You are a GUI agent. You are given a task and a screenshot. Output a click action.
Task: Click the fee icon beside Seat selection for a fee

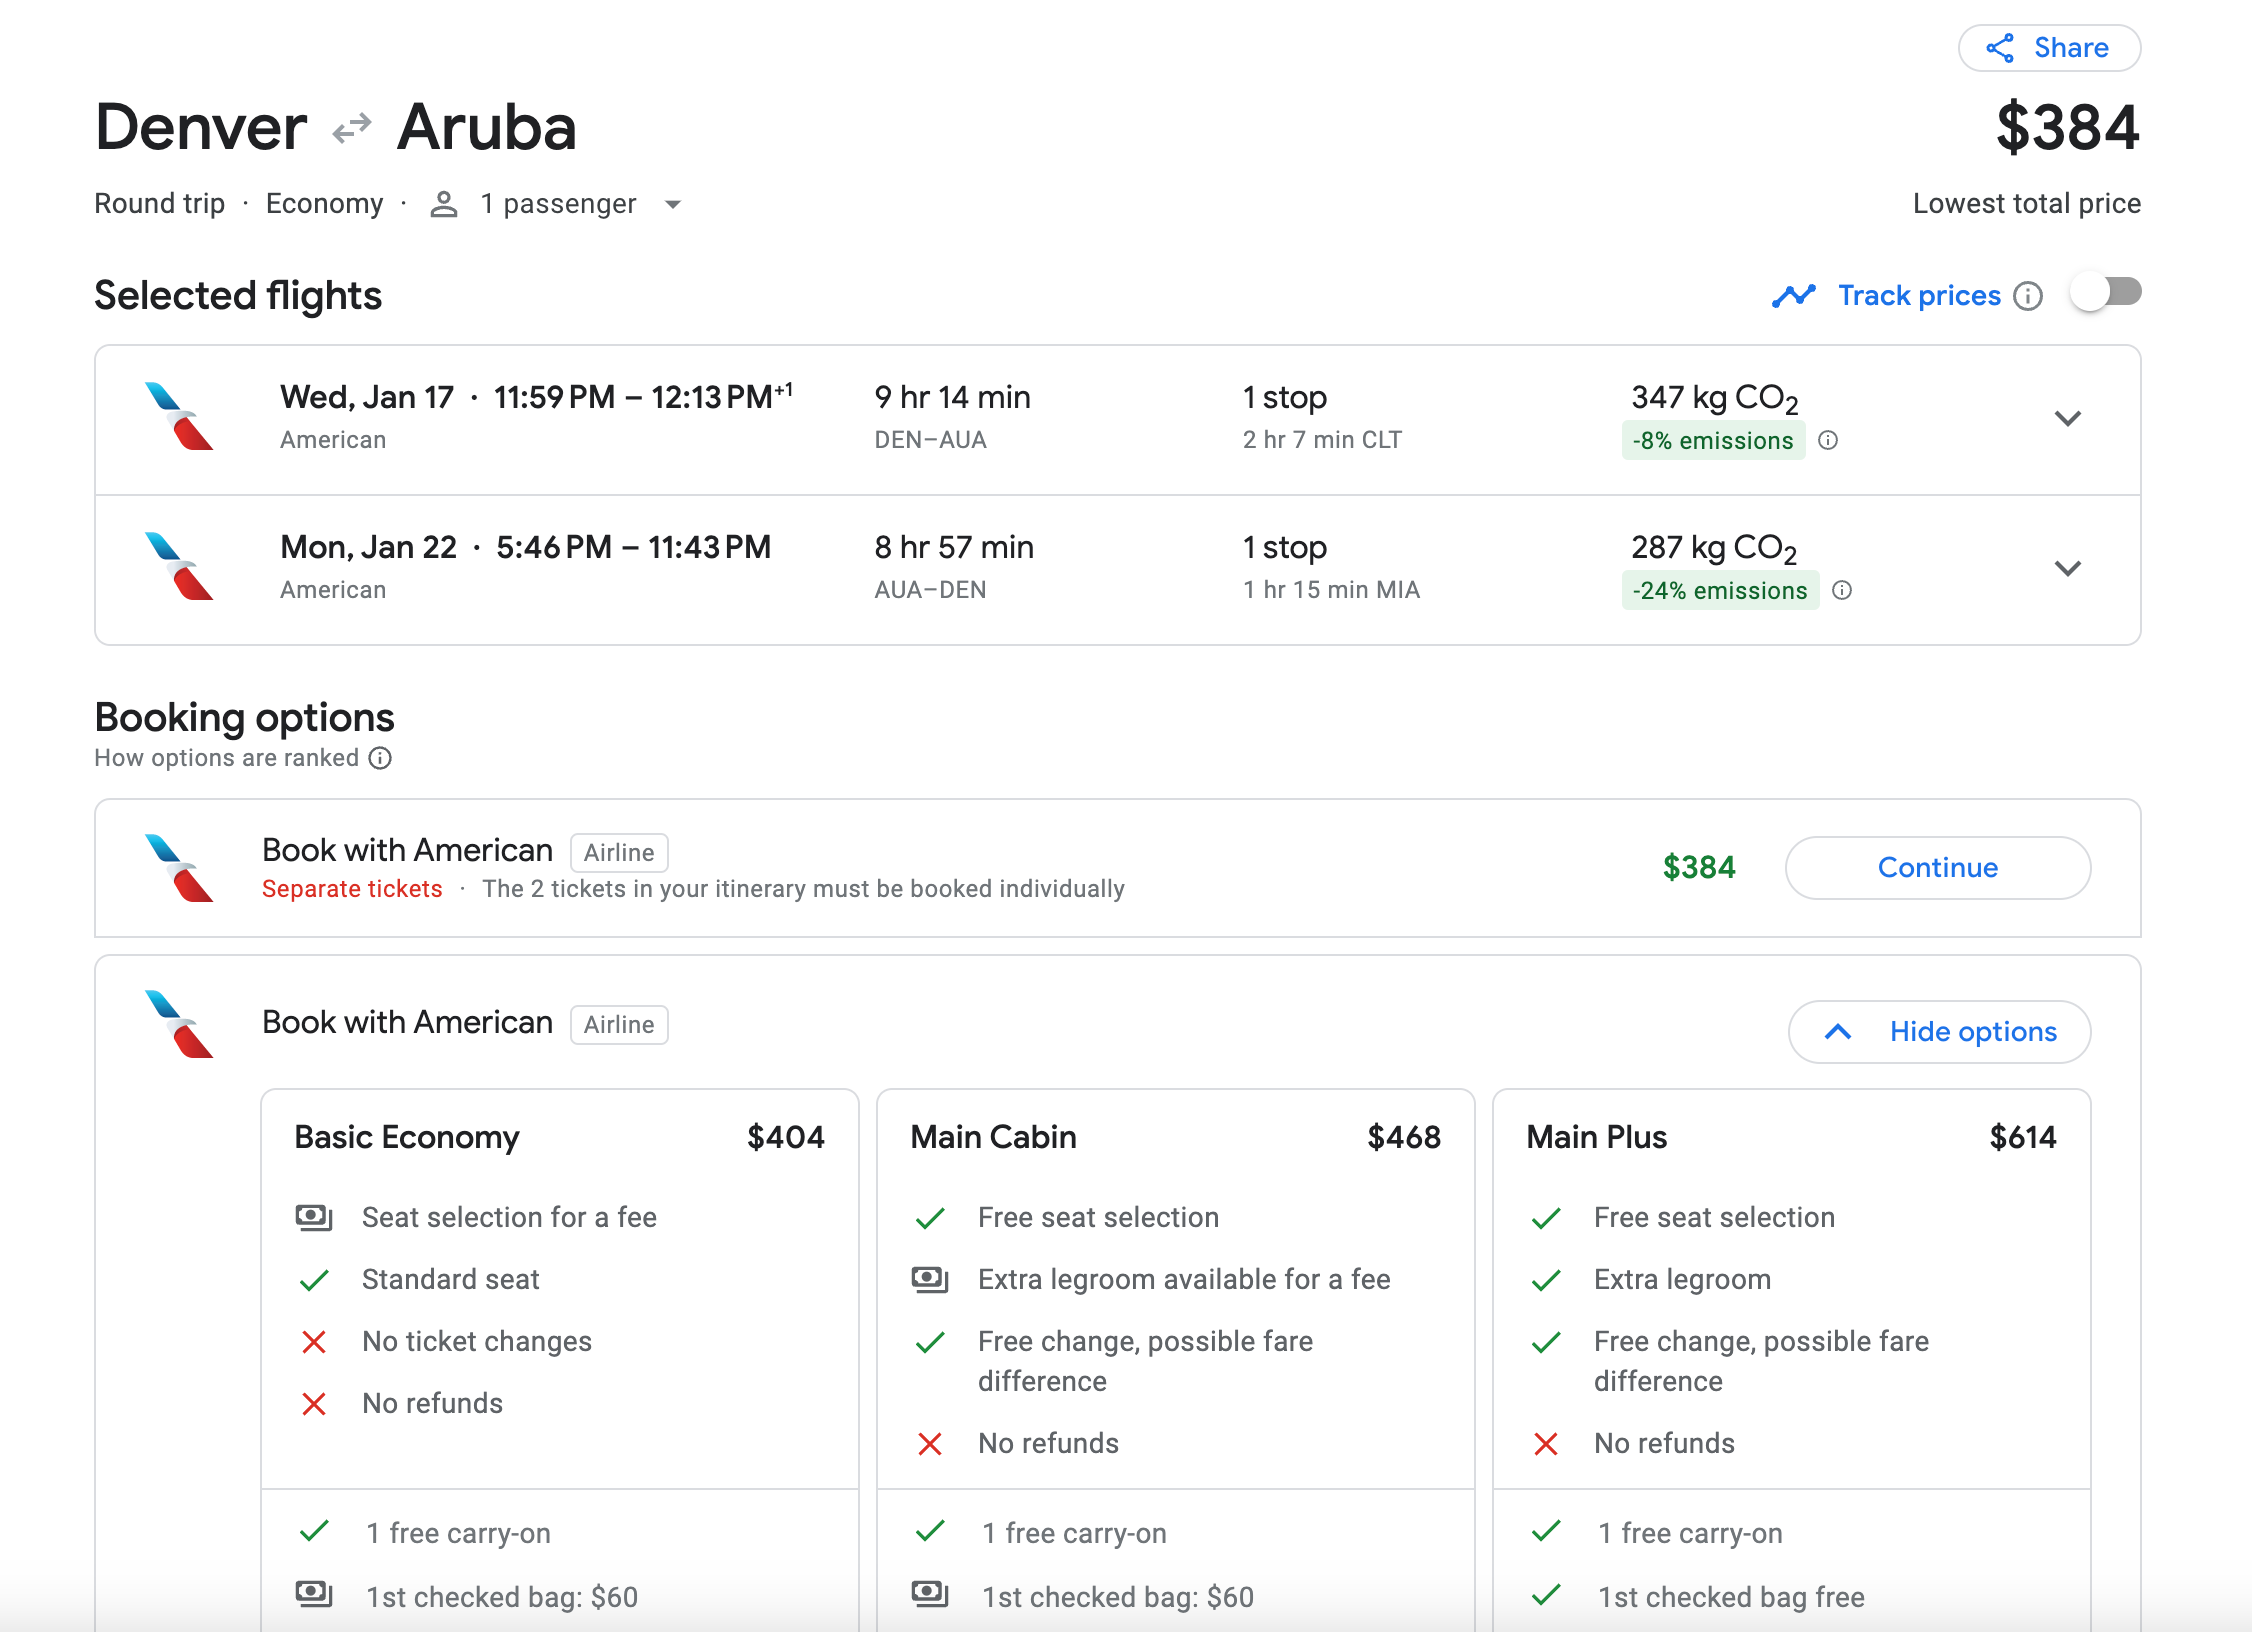(x=314, y=1217)
